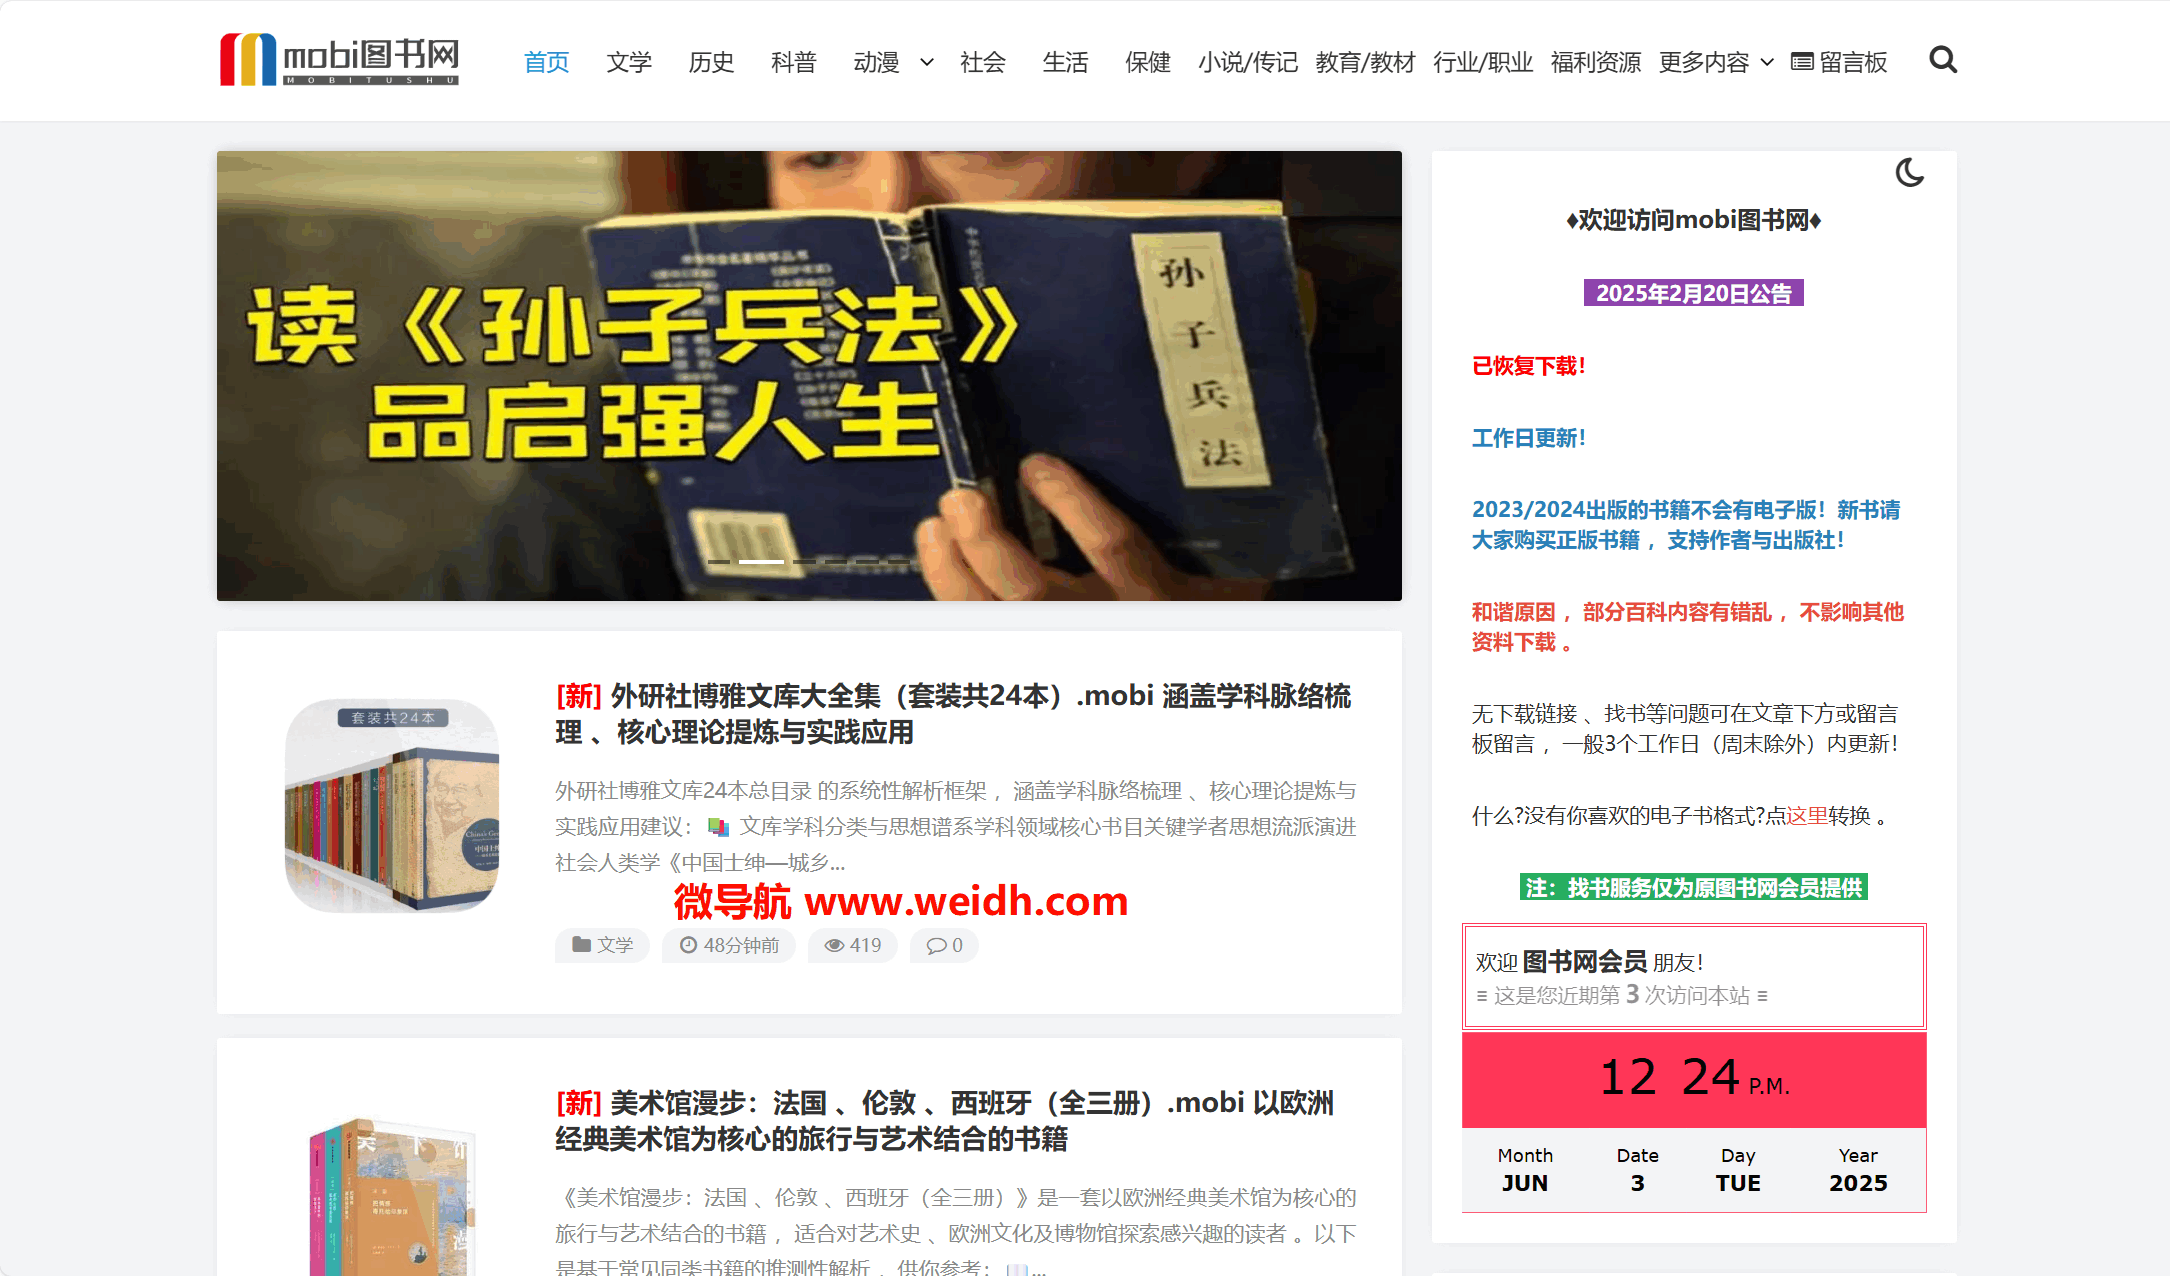
Task: Click the 外研社博雅文库 book cover thumbnail
Action: pyautogui.click(x=392, y=805)
